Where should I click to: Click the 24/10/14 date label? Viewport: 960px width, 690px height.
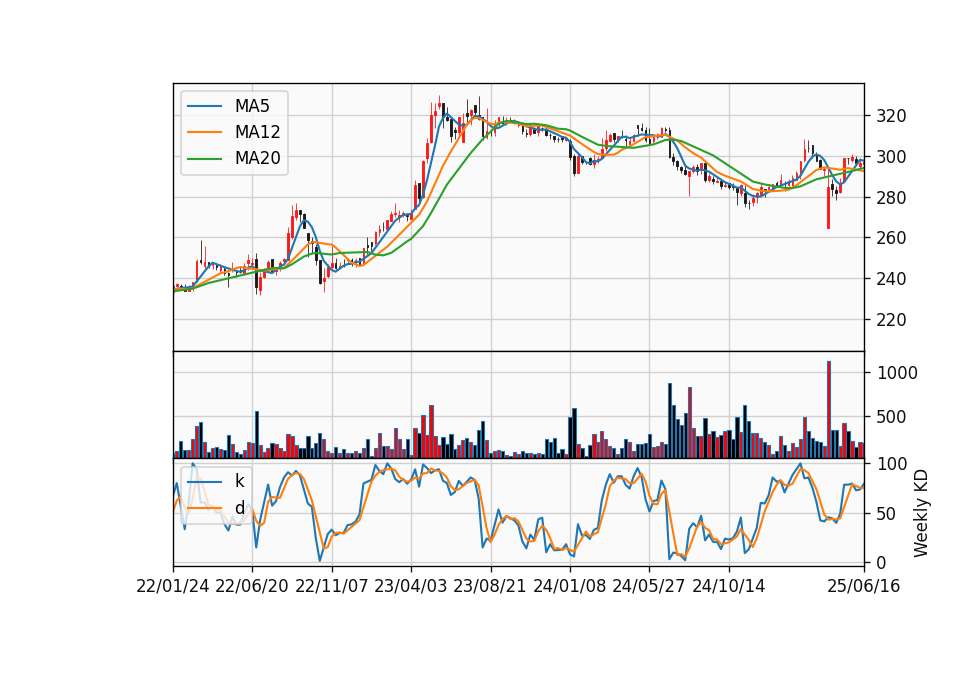coord(729,586)
